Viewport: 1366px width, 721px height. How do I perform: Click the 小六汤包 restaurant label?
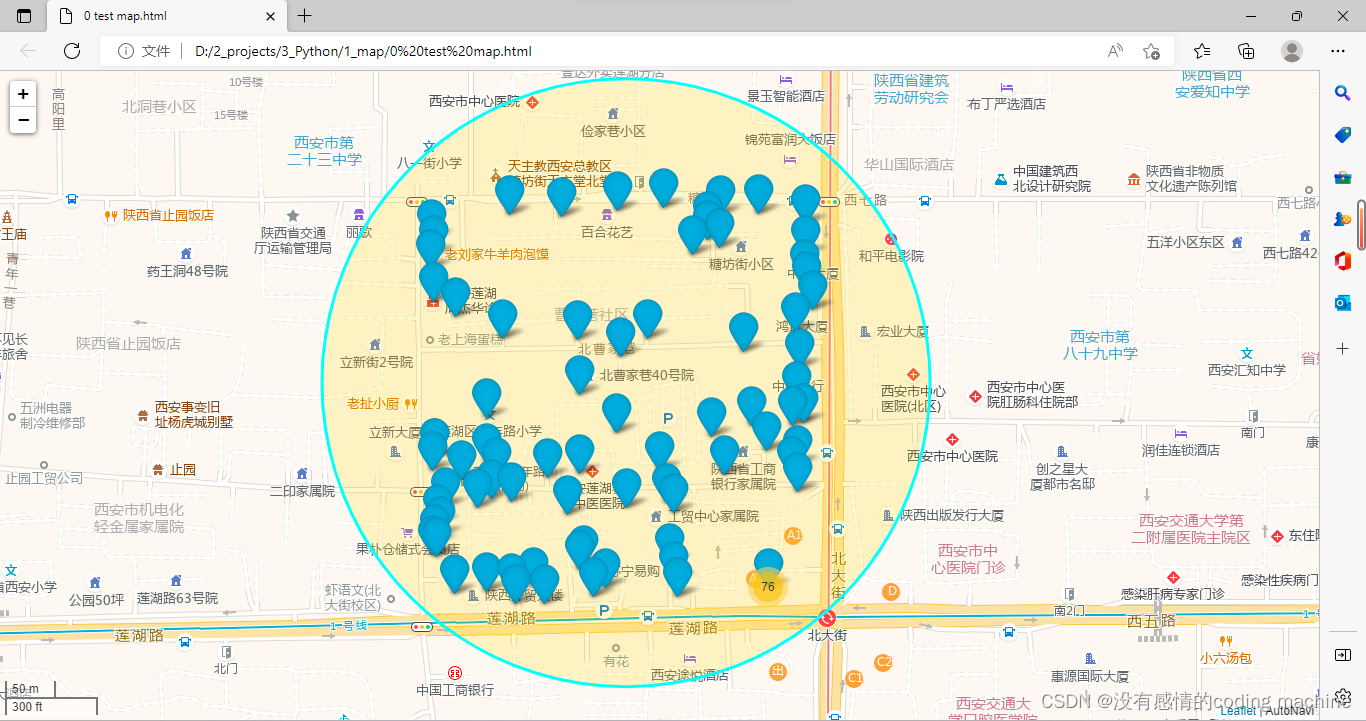1226,658
